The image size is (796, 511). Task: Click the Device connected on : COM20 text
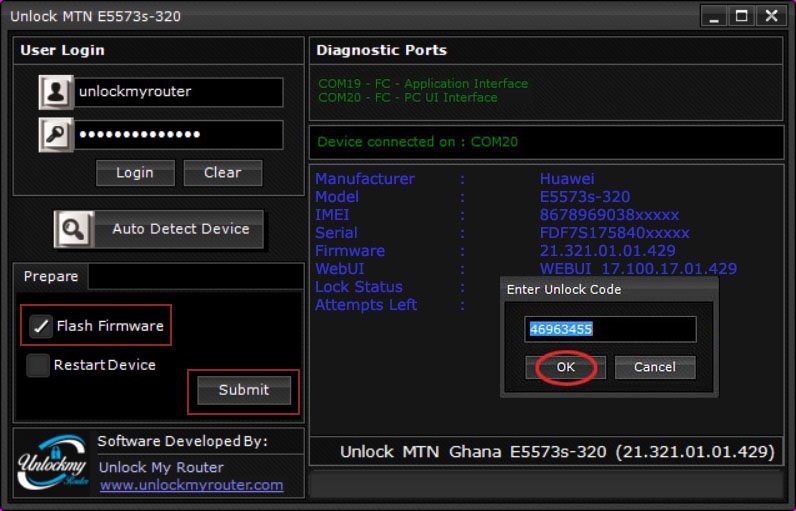coord(417,142)
